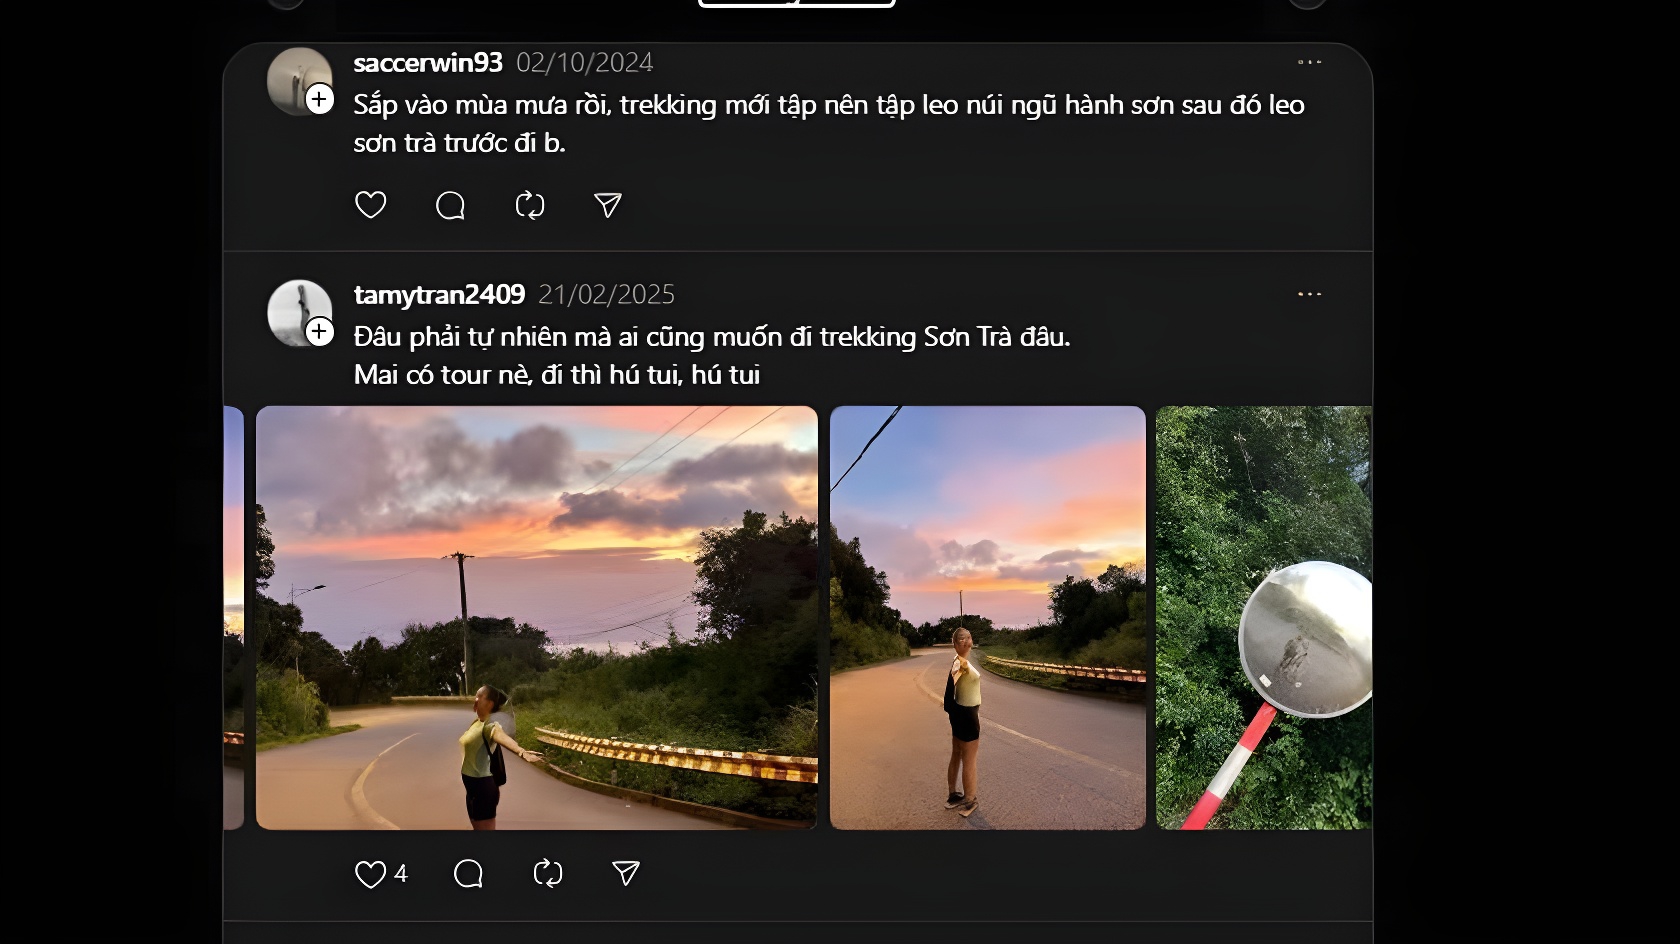Click the 21/02/2025 post timestamp
Screen dimensions: 1680x944
(x=607, y=295)
